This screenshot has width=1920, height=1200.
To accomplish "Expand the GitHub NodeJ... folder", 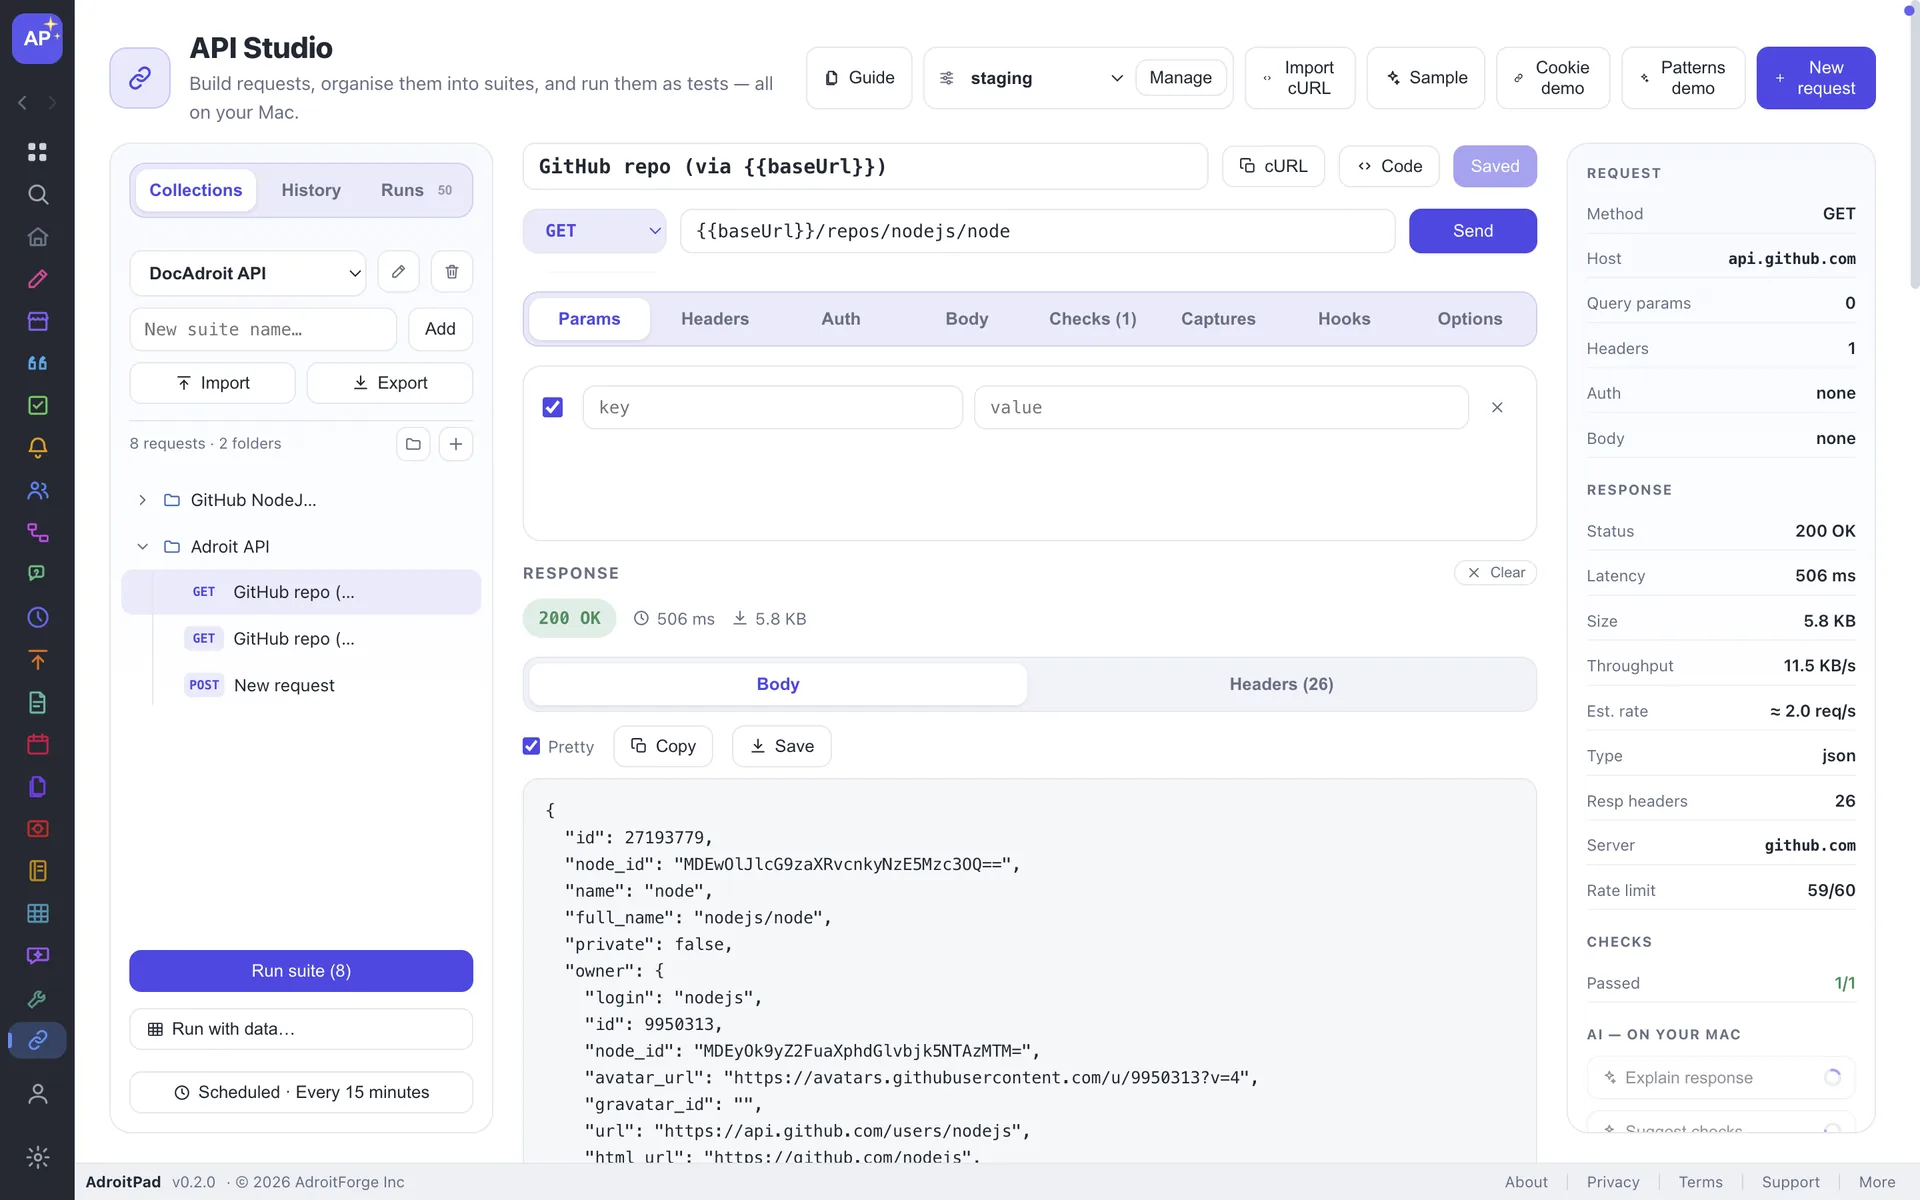I will click(x=142, y=500).
